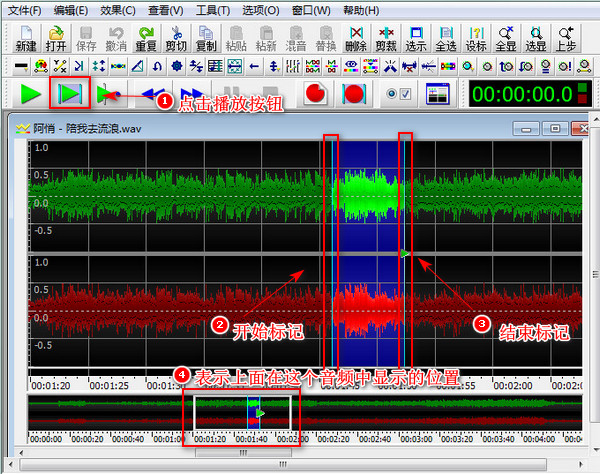Image resolution: width=600 pixels, height=474 pixels.
Task: Trim audio using the 剪裁 icon
Action: click(x=386, y=38)
